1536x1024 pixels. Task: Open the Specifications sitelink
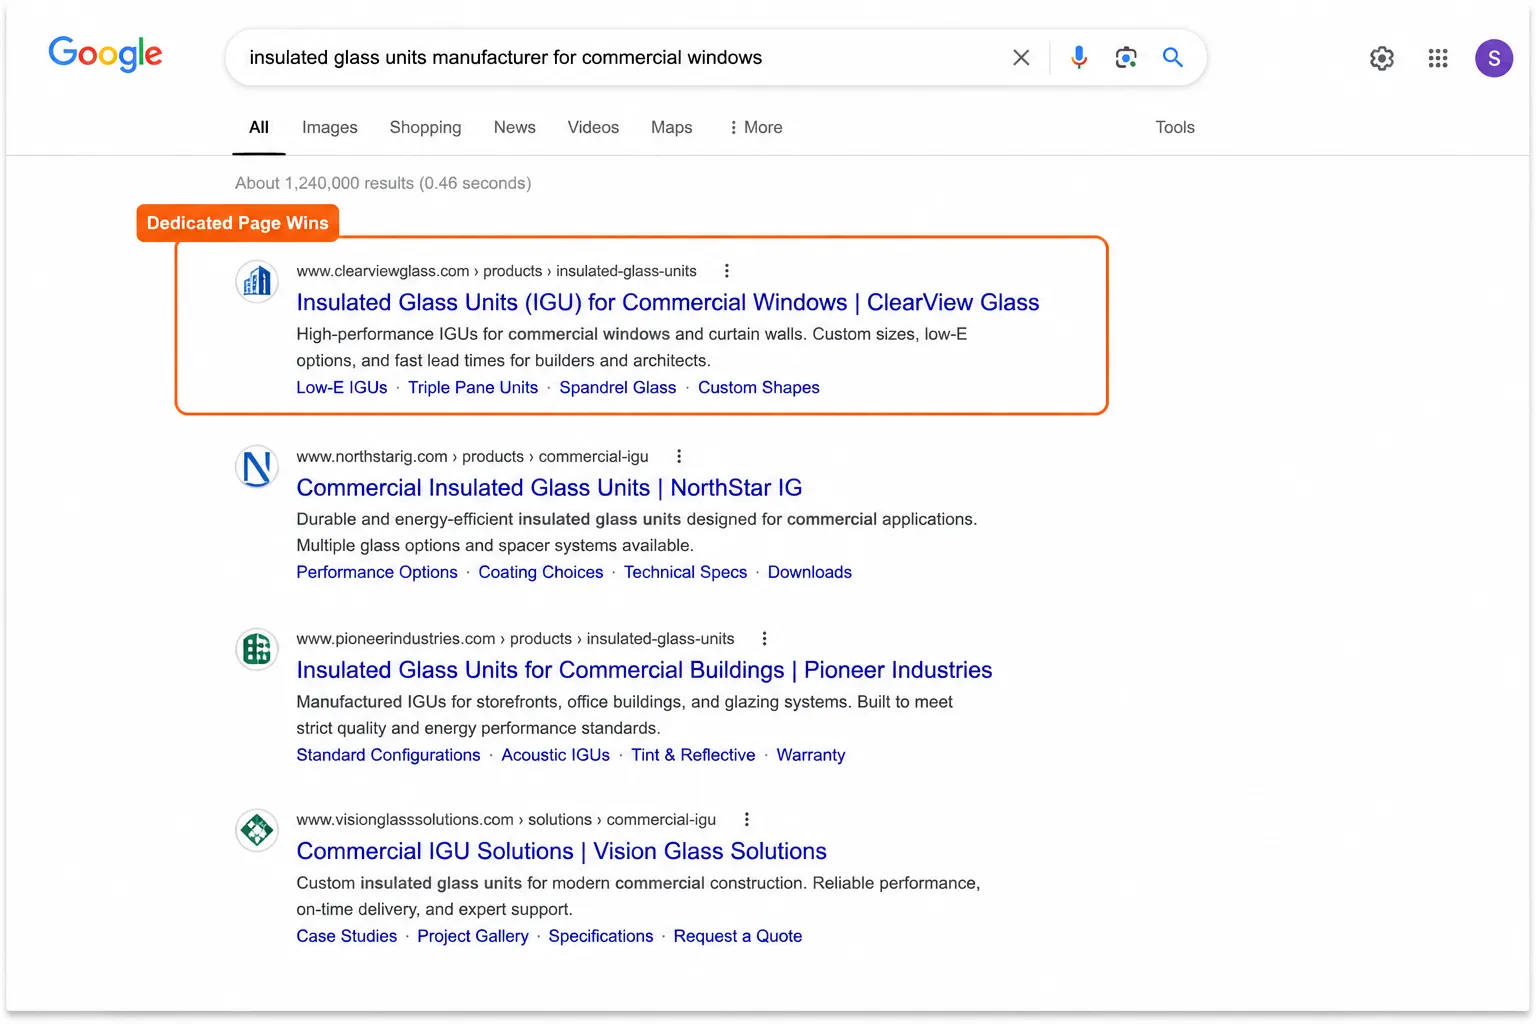tap(601, 936)
